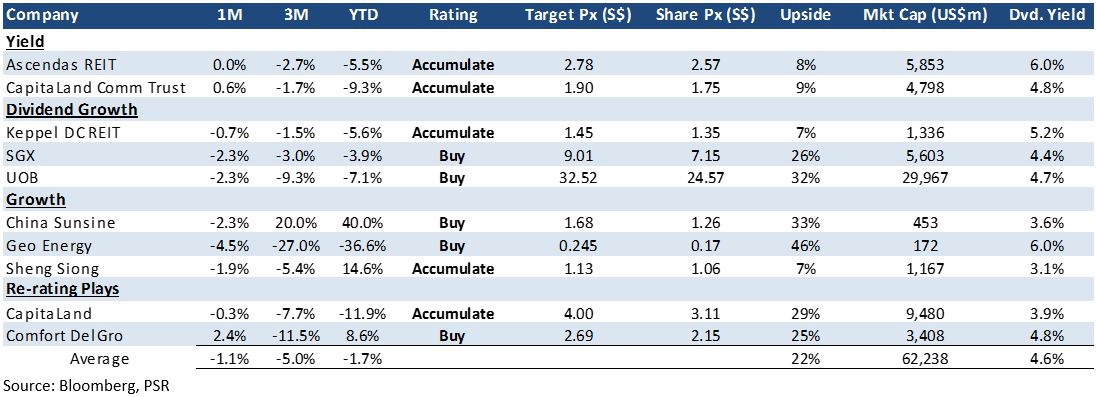1096x397 pixels.
Task: Select the Yield section heading
Action: pyautogui.click(x=25, y=41)
